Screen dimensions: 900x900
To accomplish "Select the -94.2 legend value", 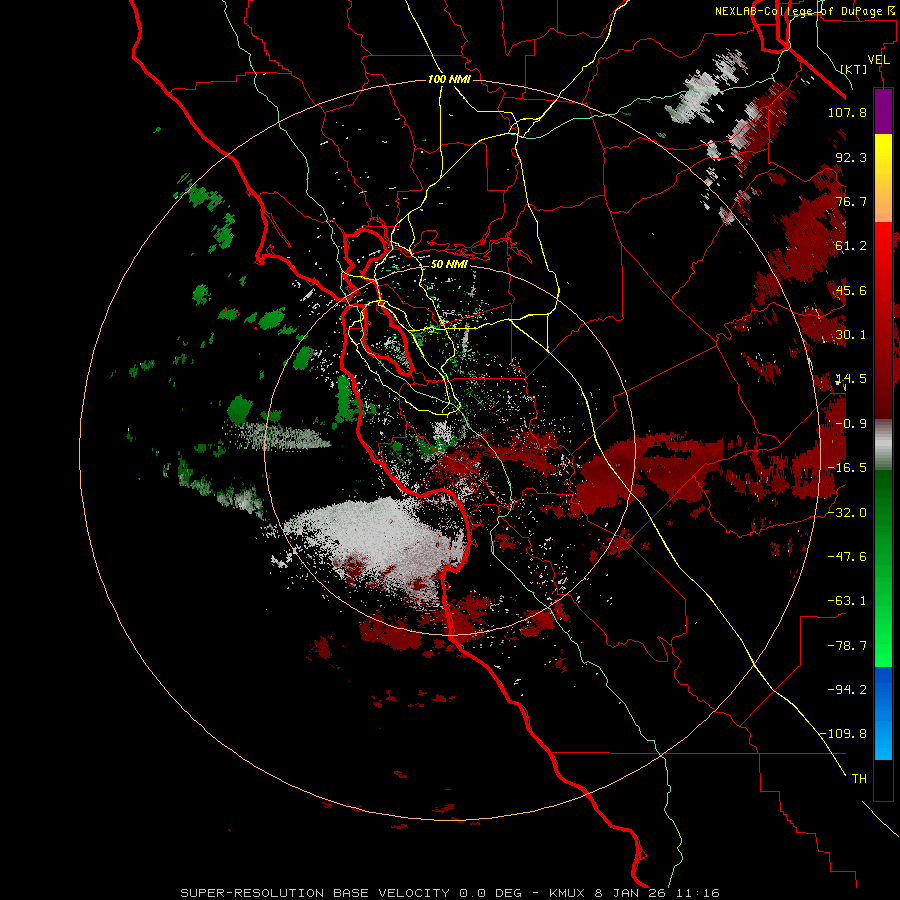I will point(847,690).
